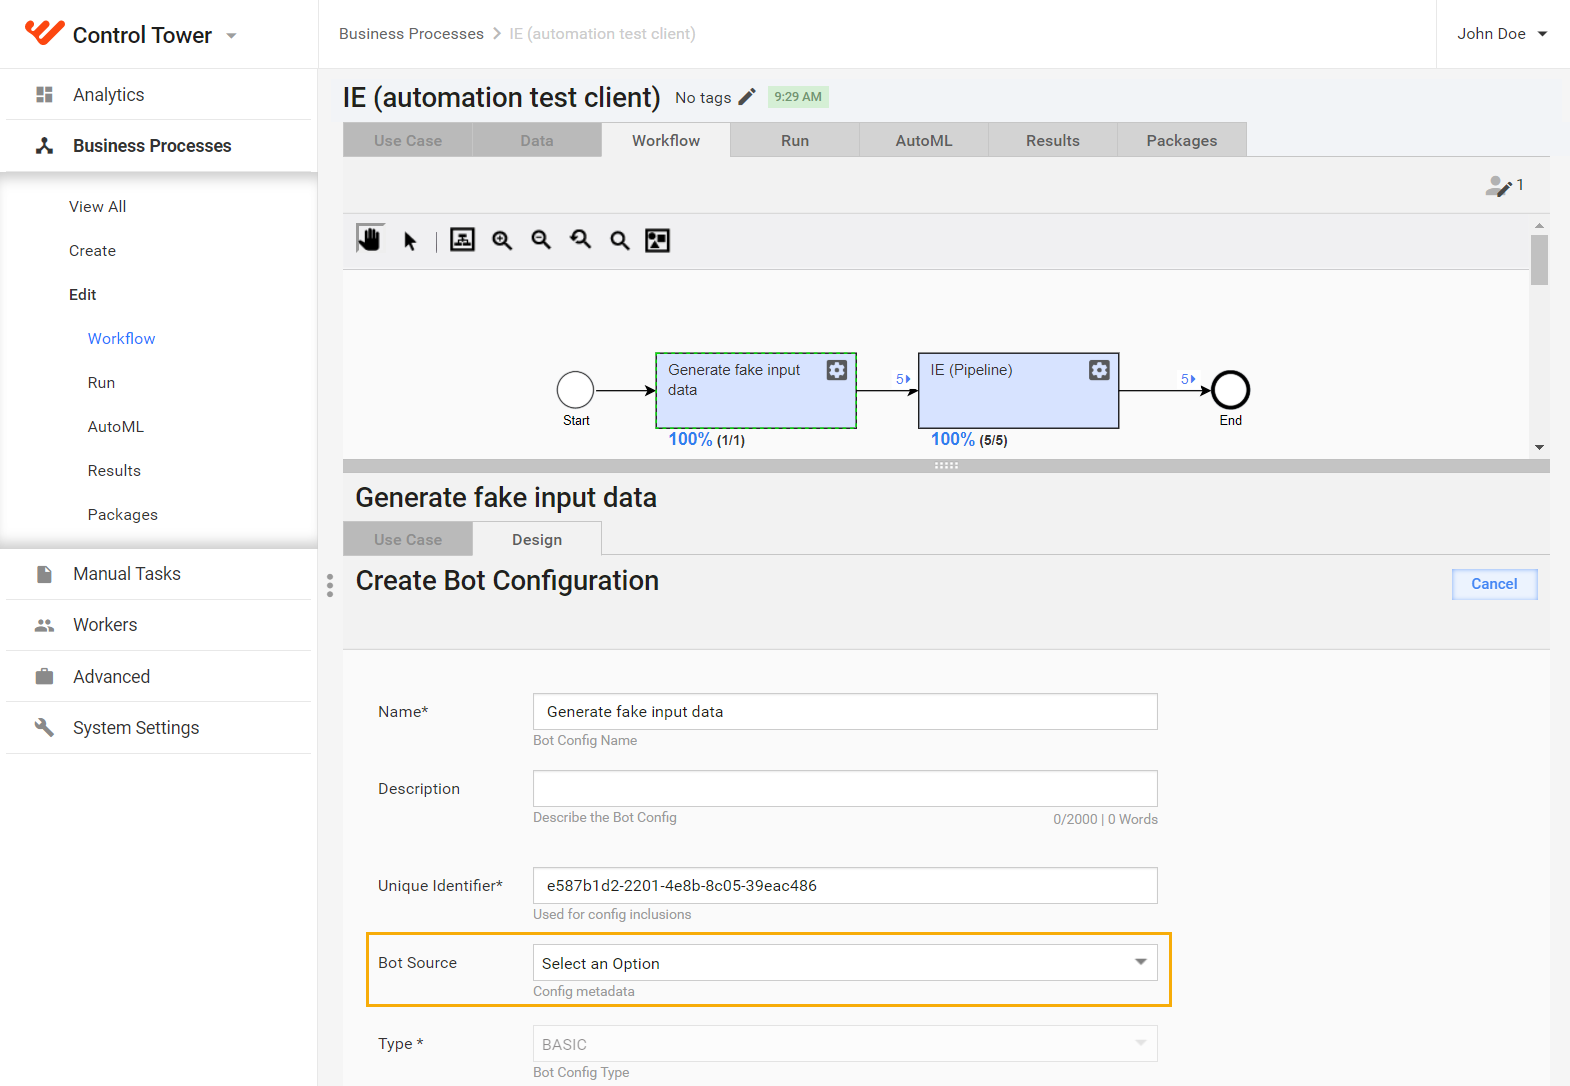Open the Run tab
The width and height of the screenshot is (1570, 1086).
coord(795,140)
